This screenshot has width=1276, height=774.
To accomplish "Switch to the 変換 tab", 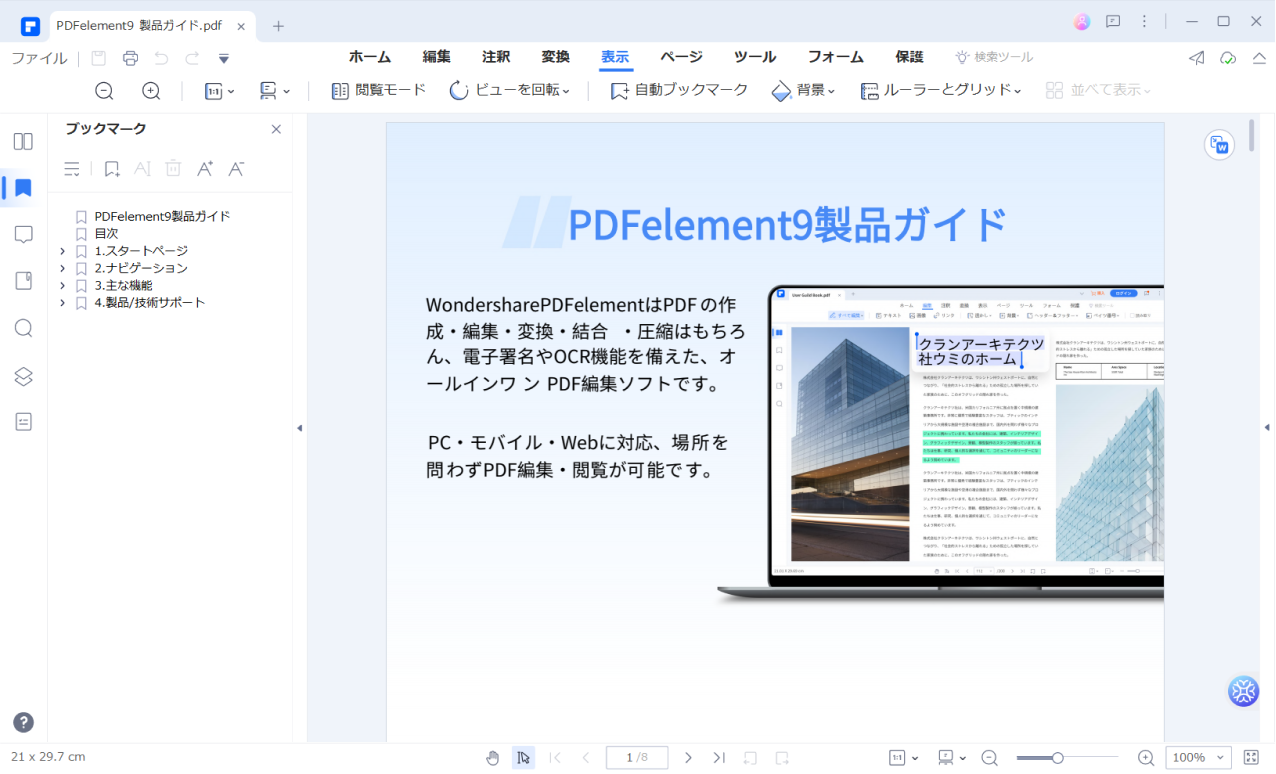I will click(555, 57).
